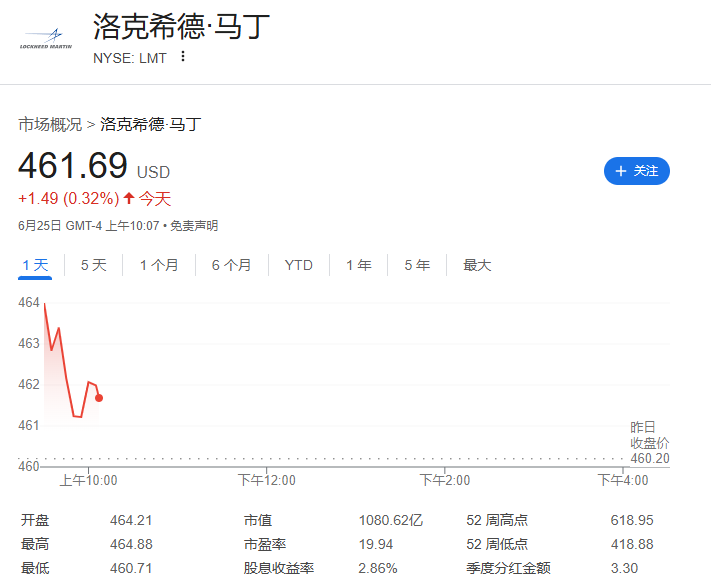Switch to the 5 年 tab
Viewport: 711px width, 586px height.
[x=417, y=265]
